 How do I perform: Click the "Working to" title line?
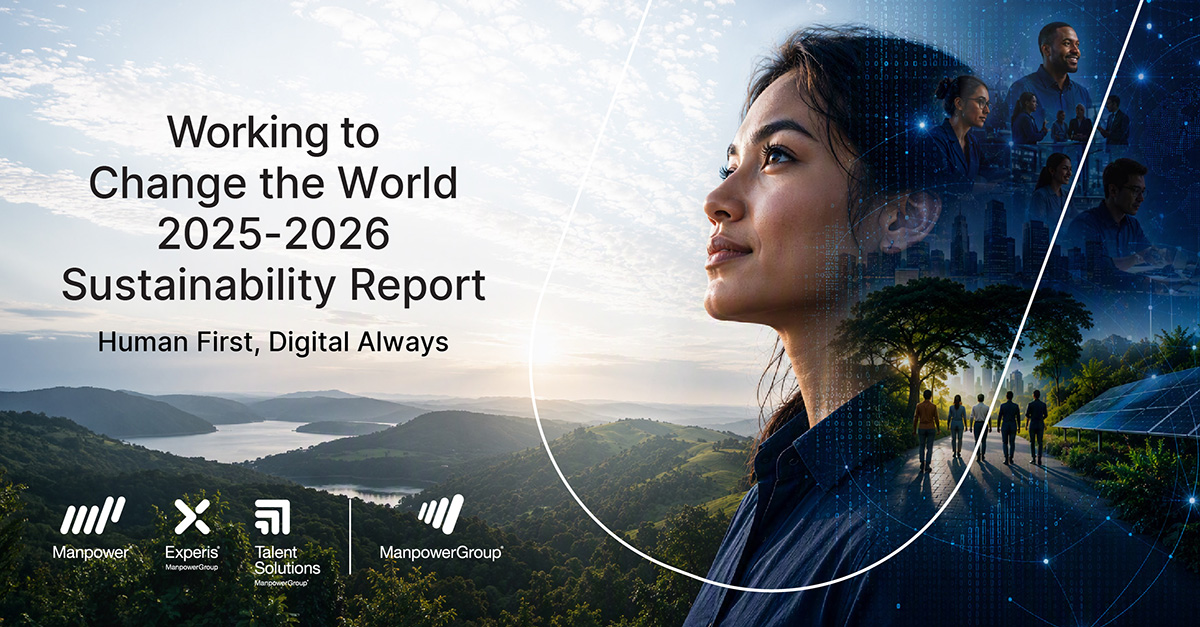tap(273, 134)
